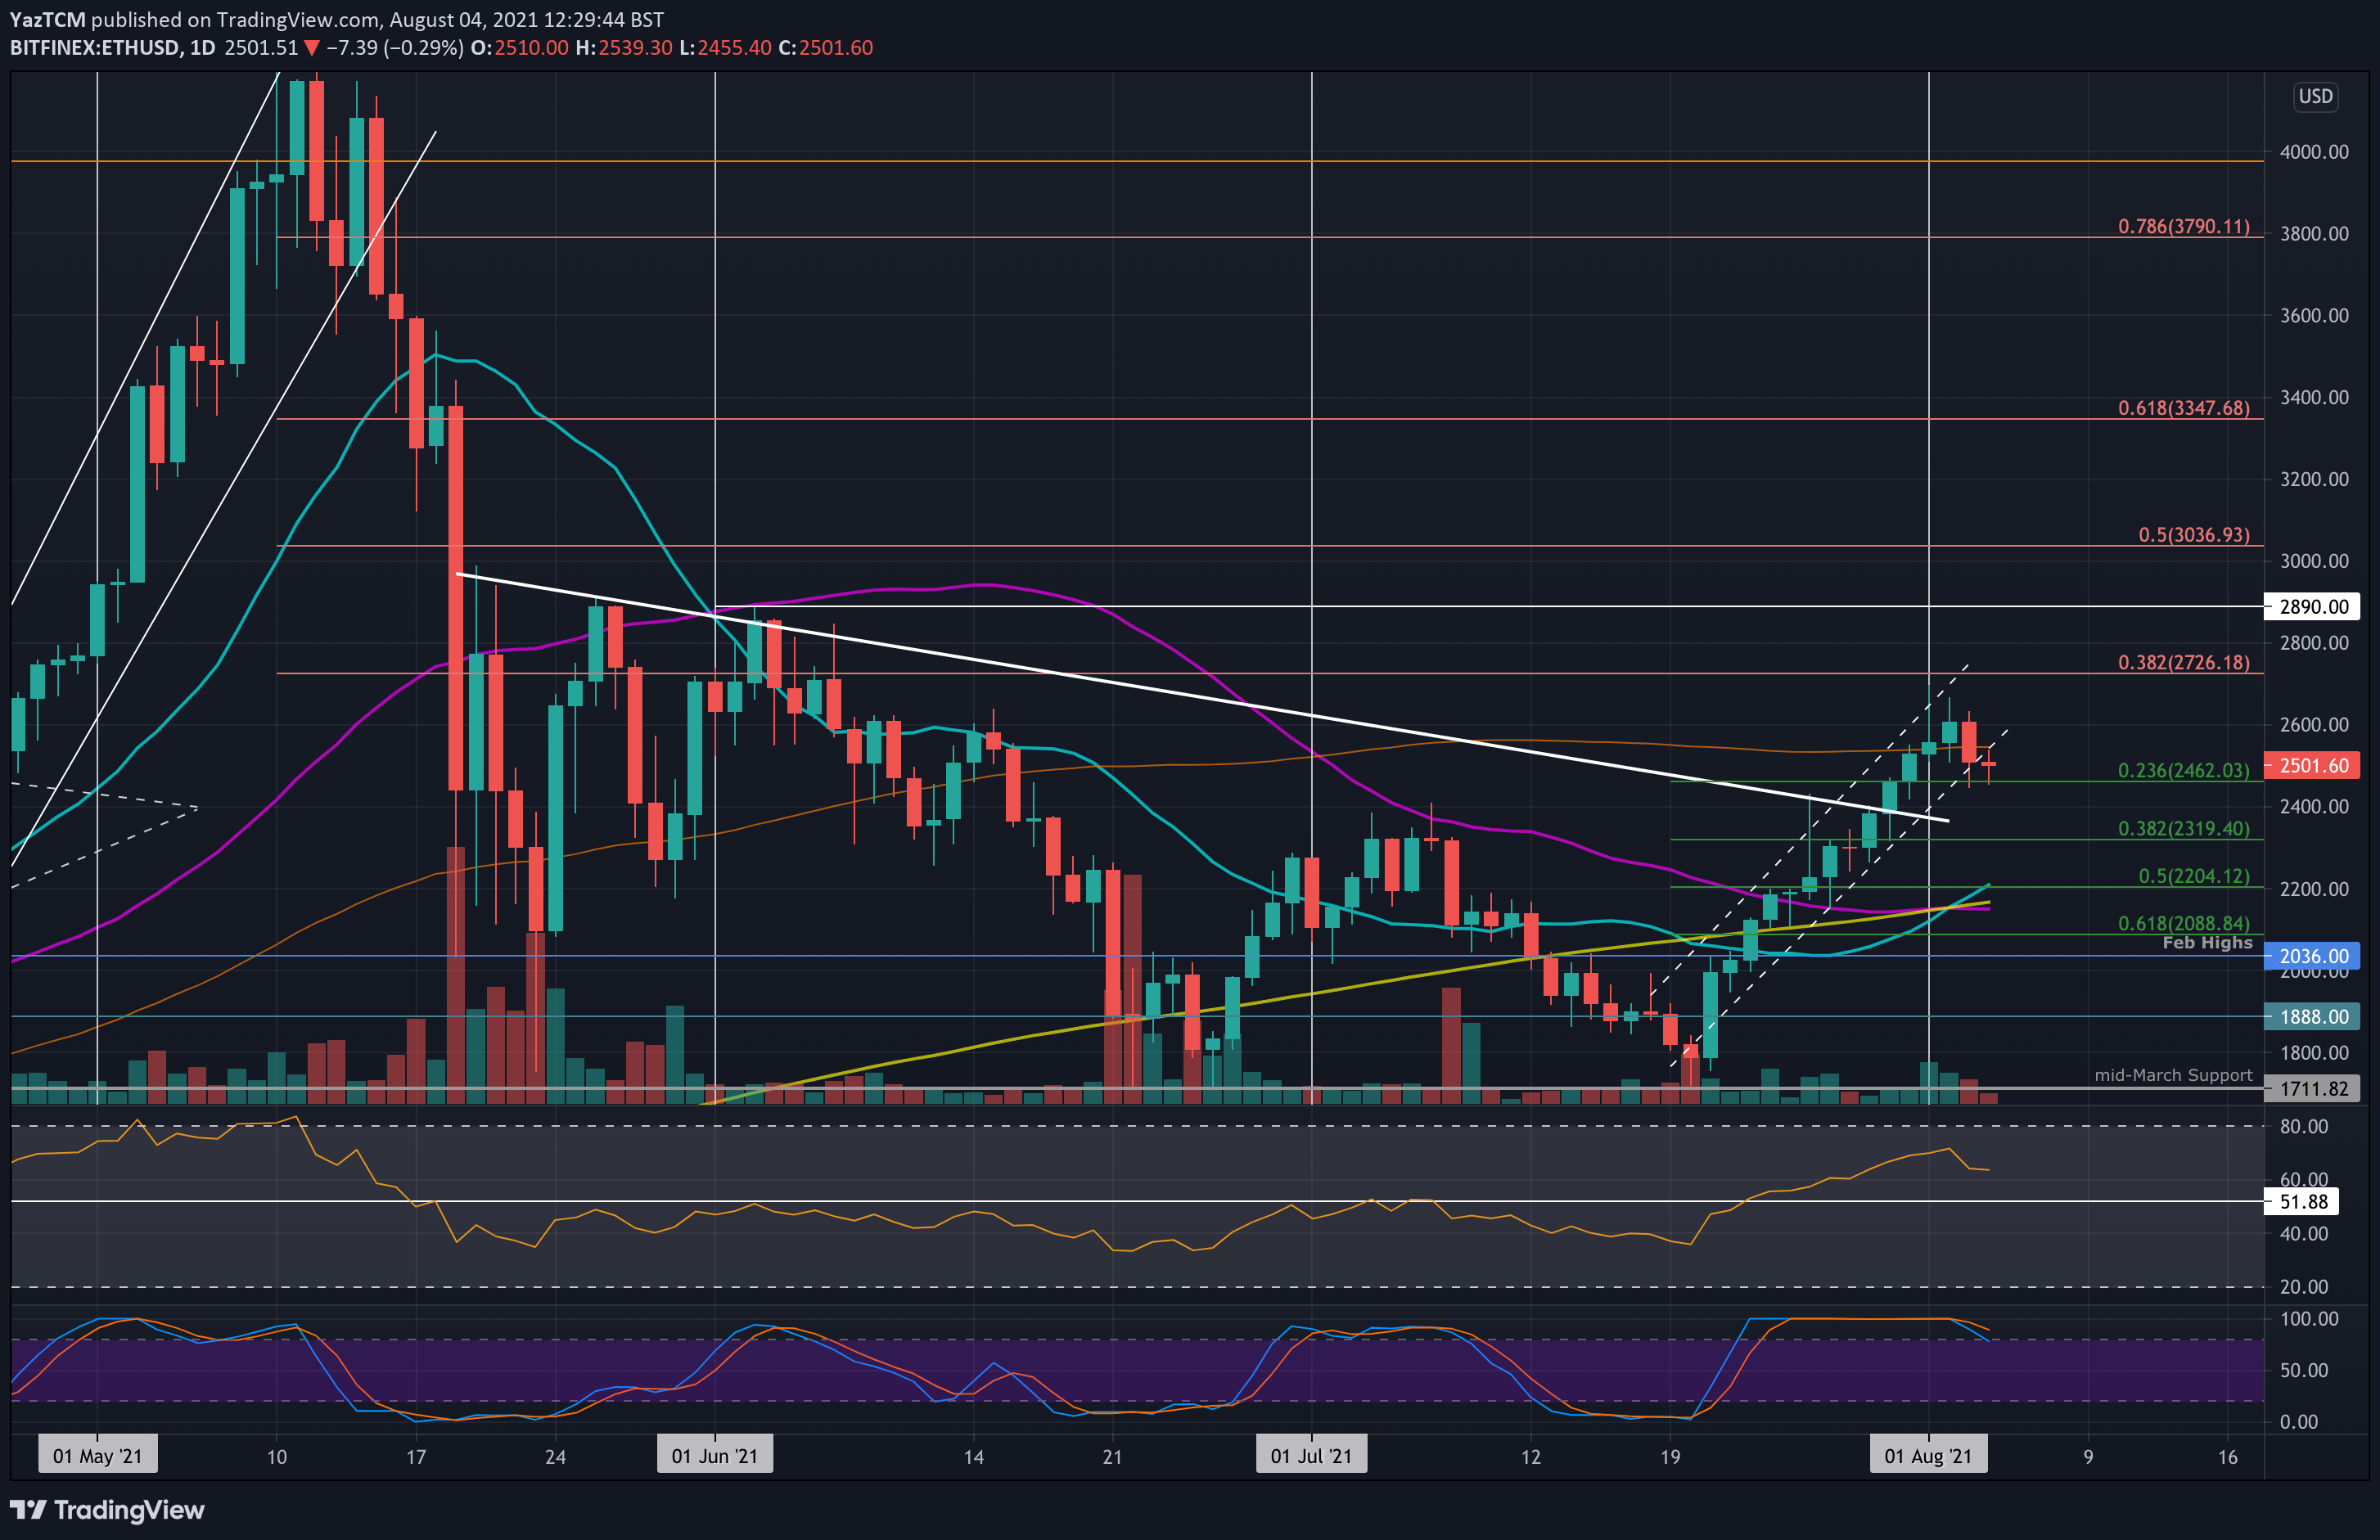The height and width of the screenshot is (1540, 2380).
Task: Click the price change −7.39 (−0.29%) text
Action: (394, 47)
